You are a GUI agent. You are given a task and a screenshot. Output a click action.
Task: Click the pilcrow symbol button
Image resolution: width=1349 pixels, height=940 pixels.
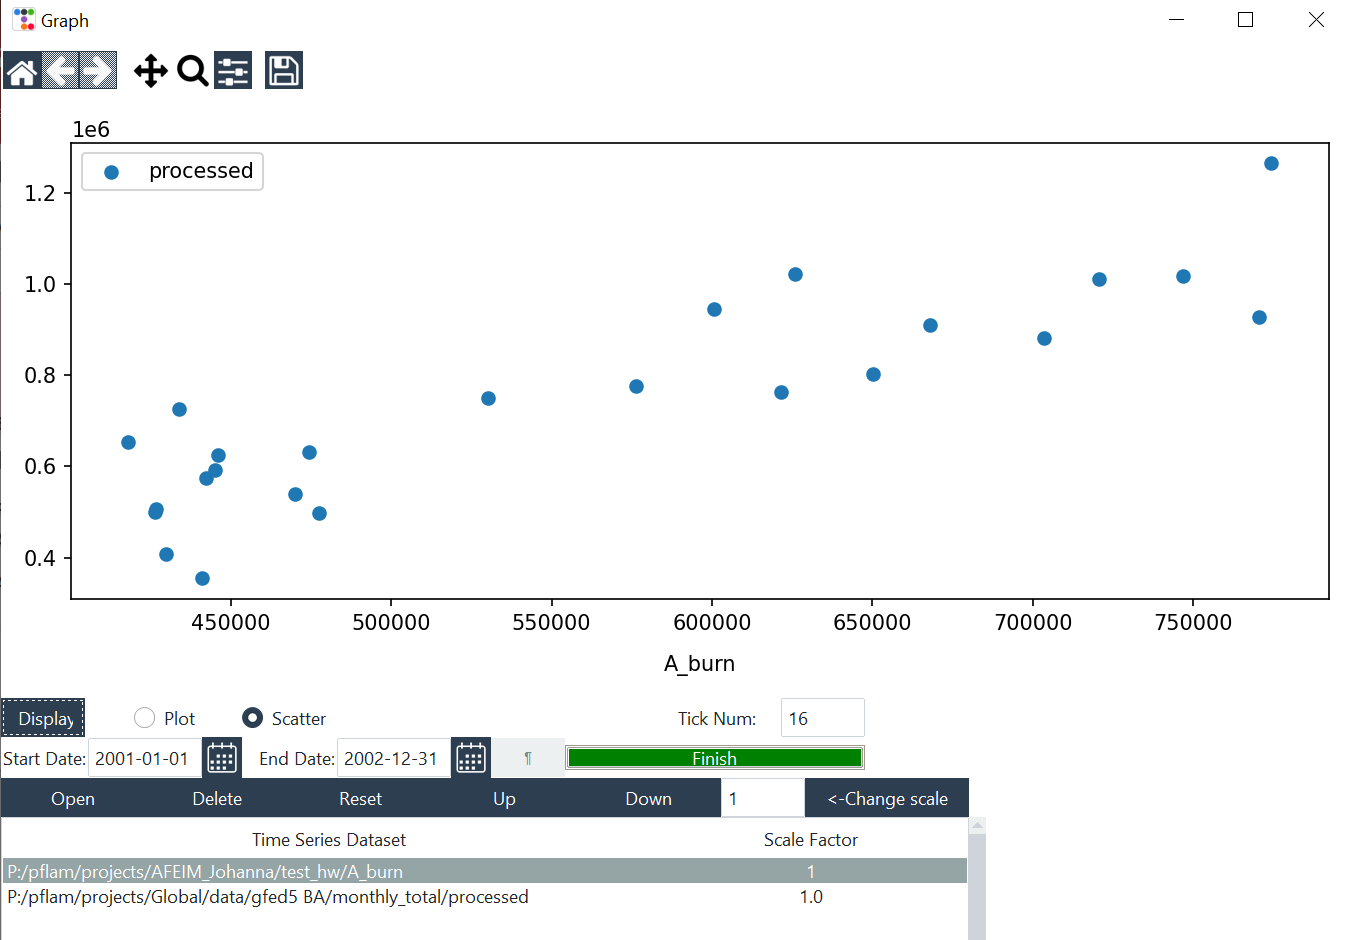[x=528, y=758]
